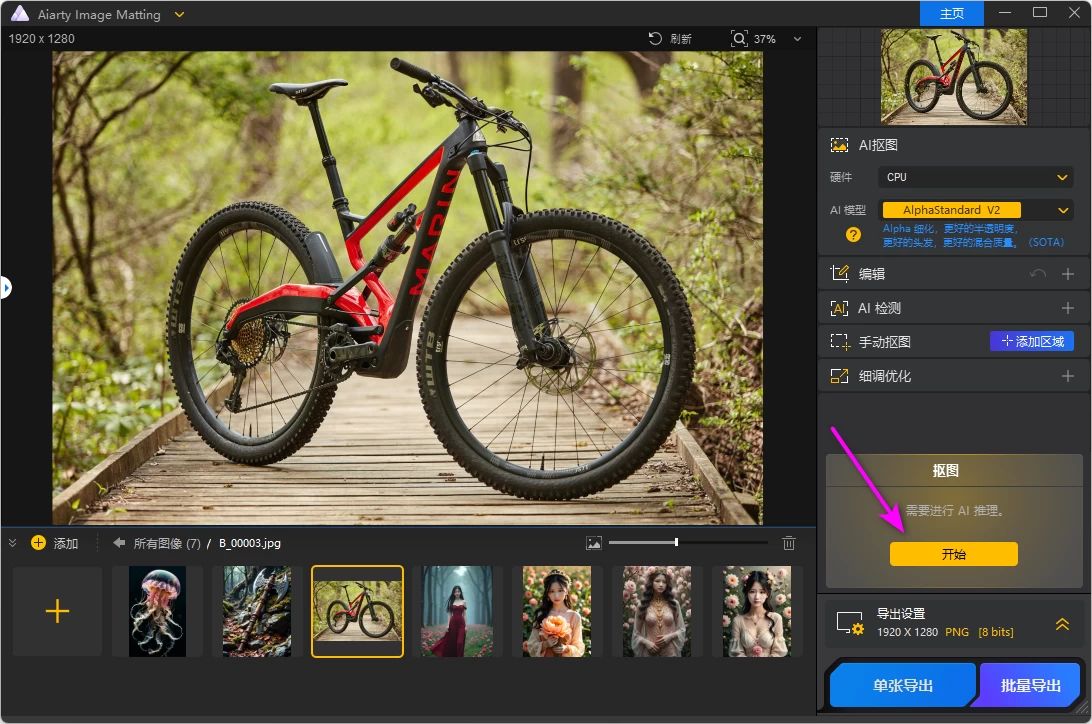Click the AI抠图 section icon
Image resolution: width=1092 pixels, height=724 pixels.
839,145
